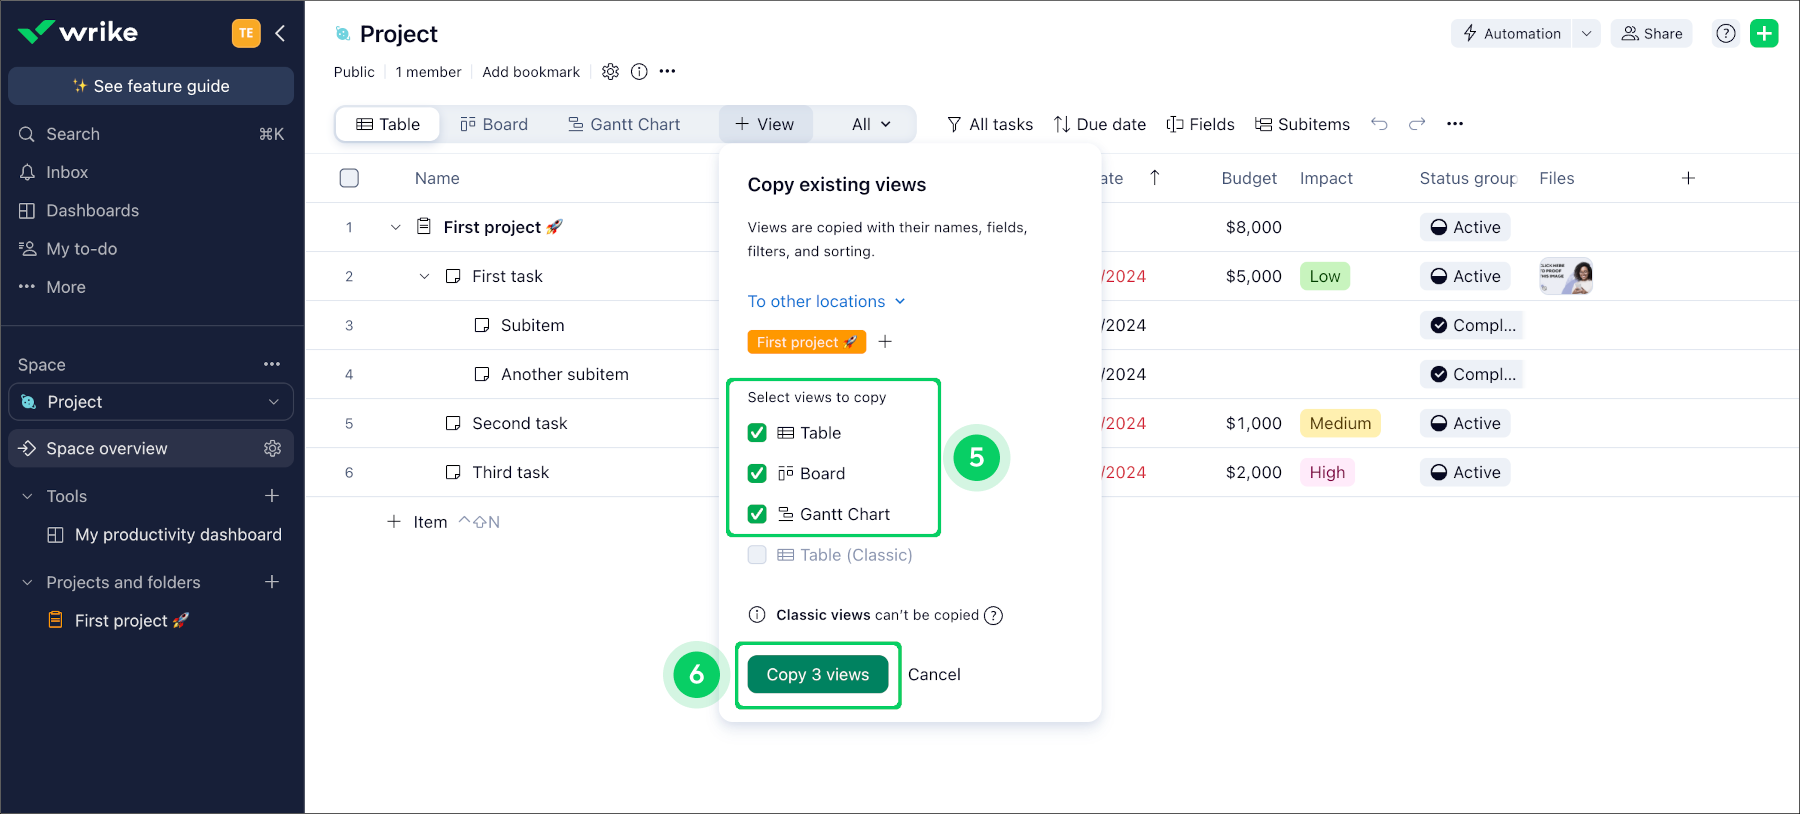Viewport: 1800px width, 814px height.
Task: Uncheck the Gantt Chart view checkbox
Action: (x=757, y=514)
